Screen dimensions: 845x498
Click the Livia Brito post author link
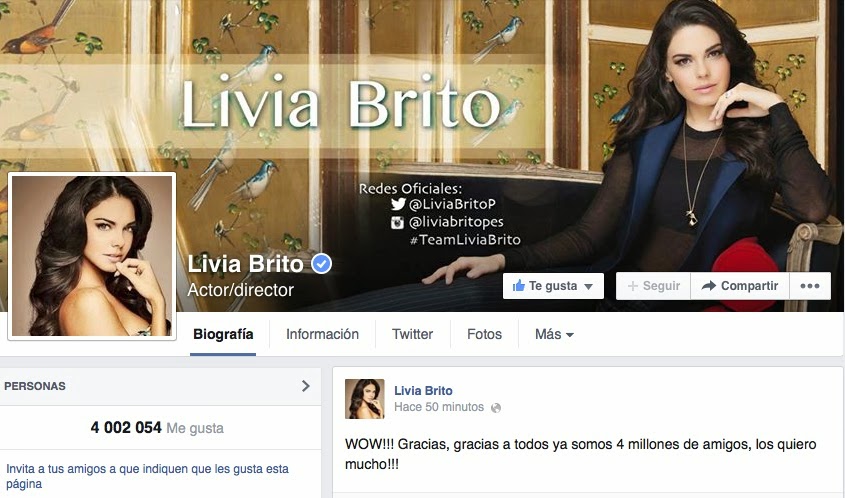423,391
